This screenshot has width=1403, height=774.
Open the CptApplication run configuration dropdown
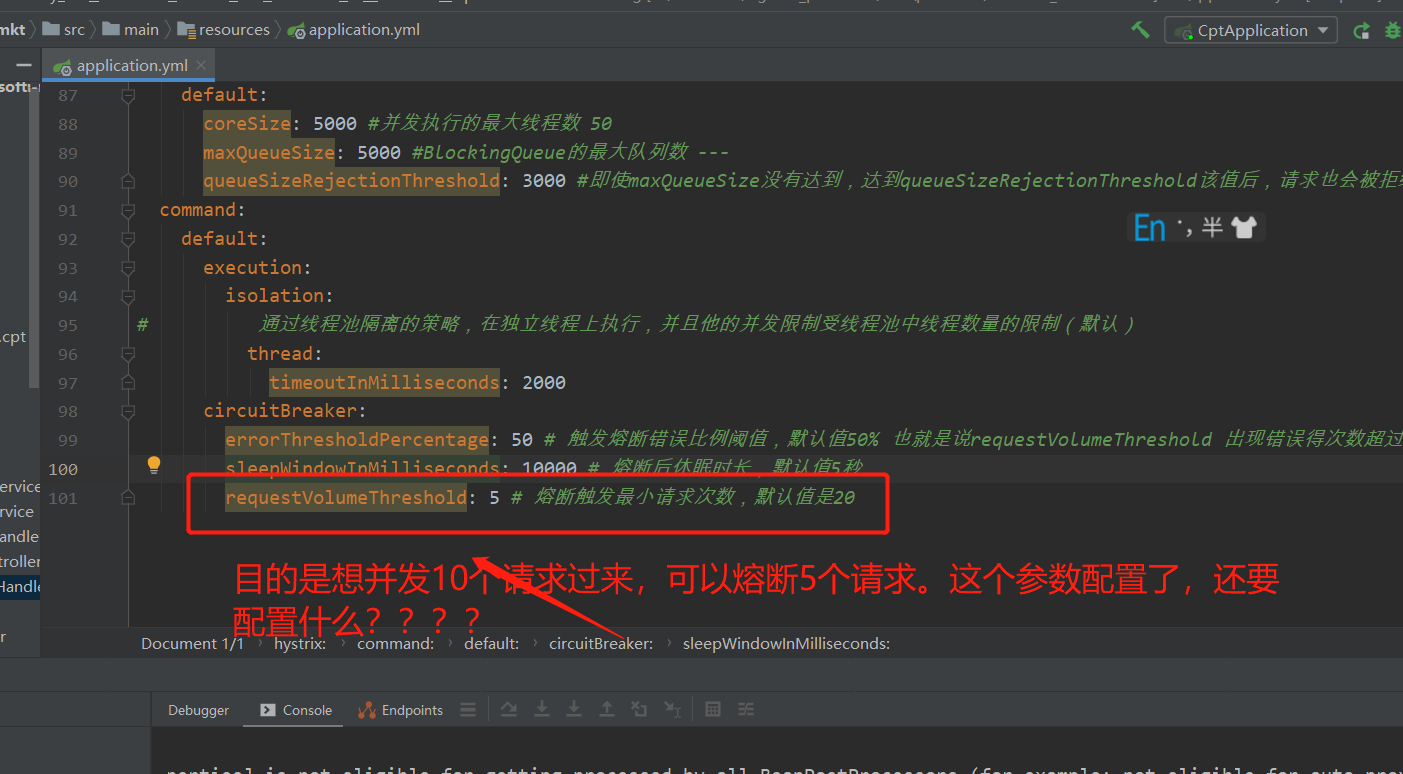(x=1251, y=30)
